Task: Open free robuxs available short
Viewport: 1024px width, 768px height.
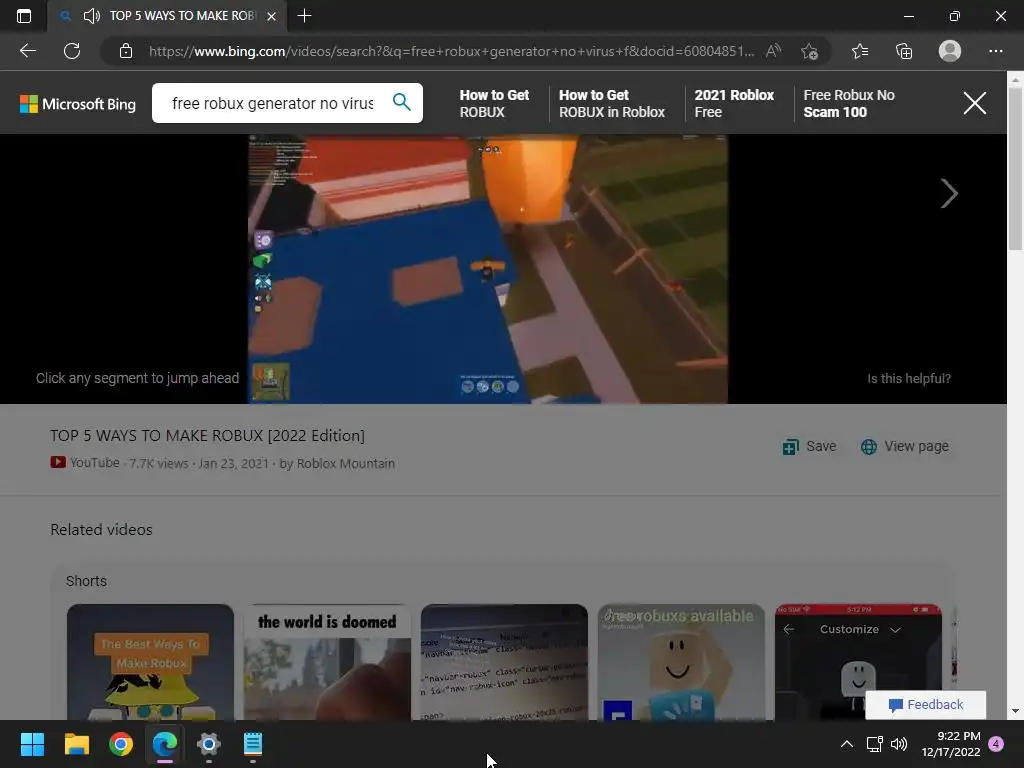Action: point(681,662)
